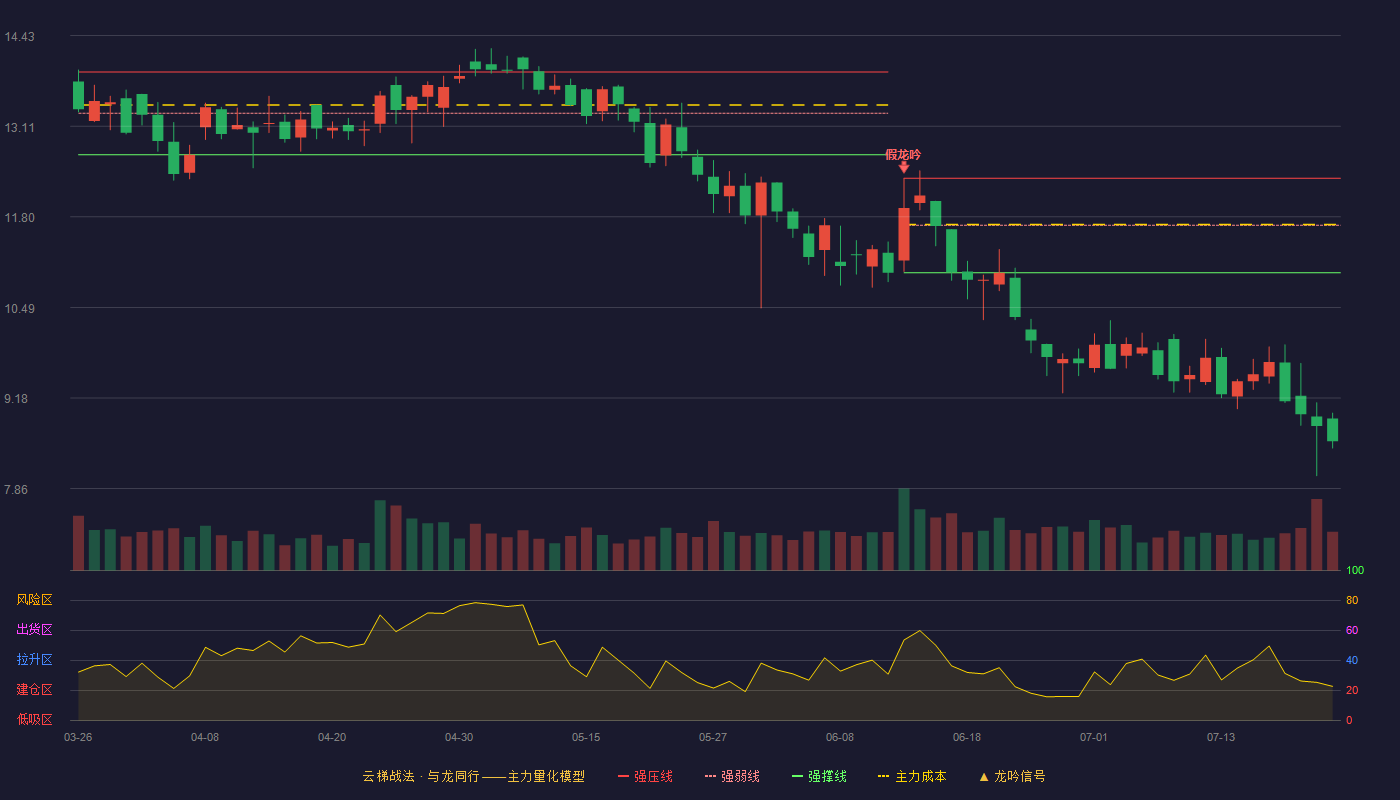Click the tallest green volume bar

click(x=904, y=529)
